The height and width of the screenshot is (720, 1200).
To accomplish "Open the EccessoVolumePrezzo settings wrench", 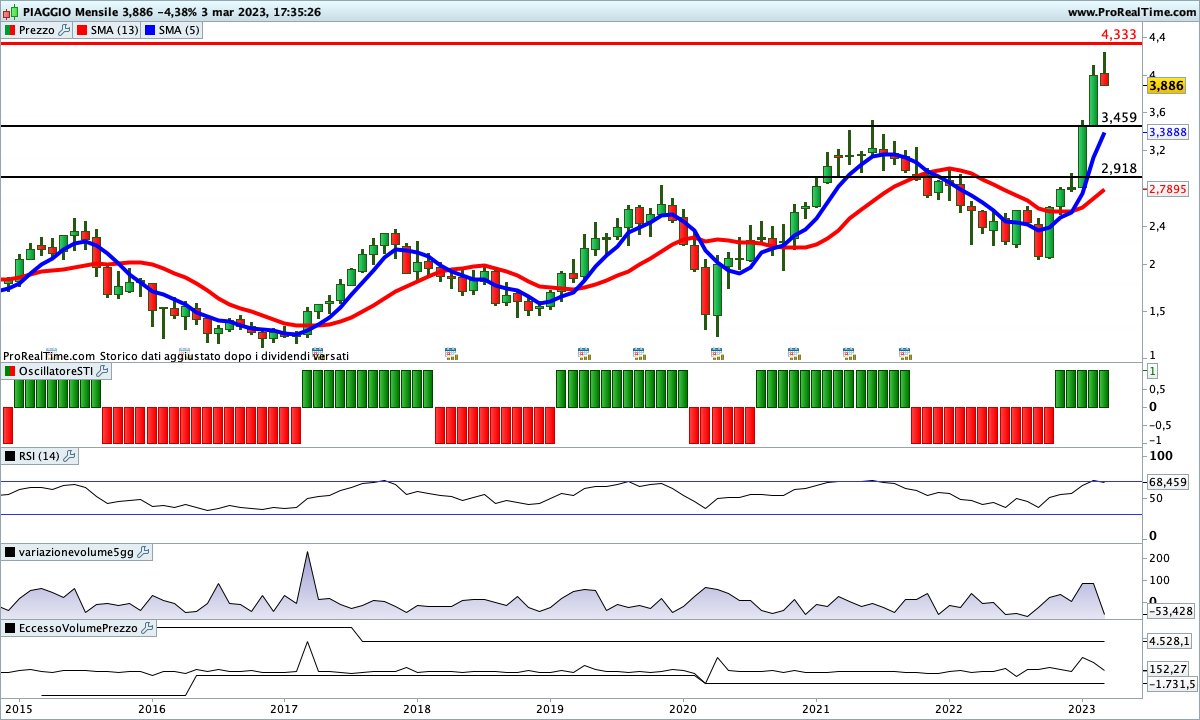I will [x=148, y=628].
